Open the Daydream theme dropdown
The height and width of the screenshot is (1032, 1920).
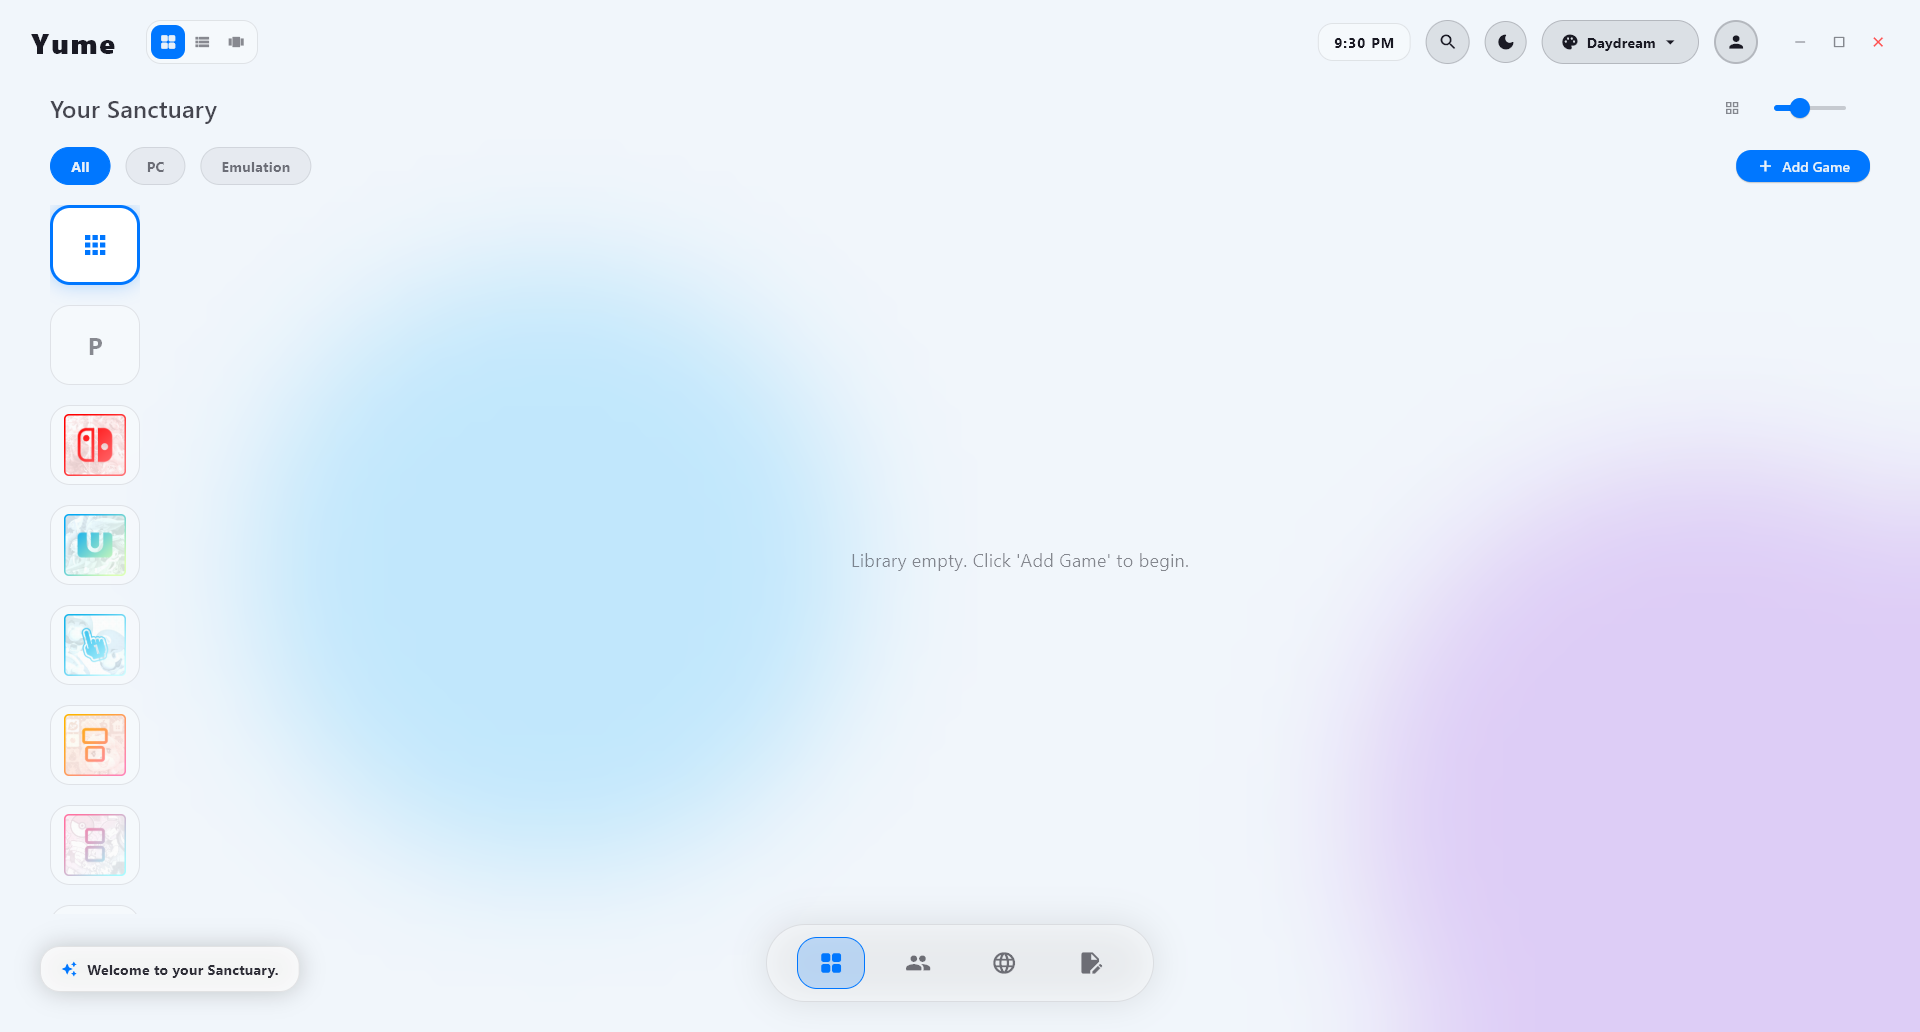[1620, 42]
